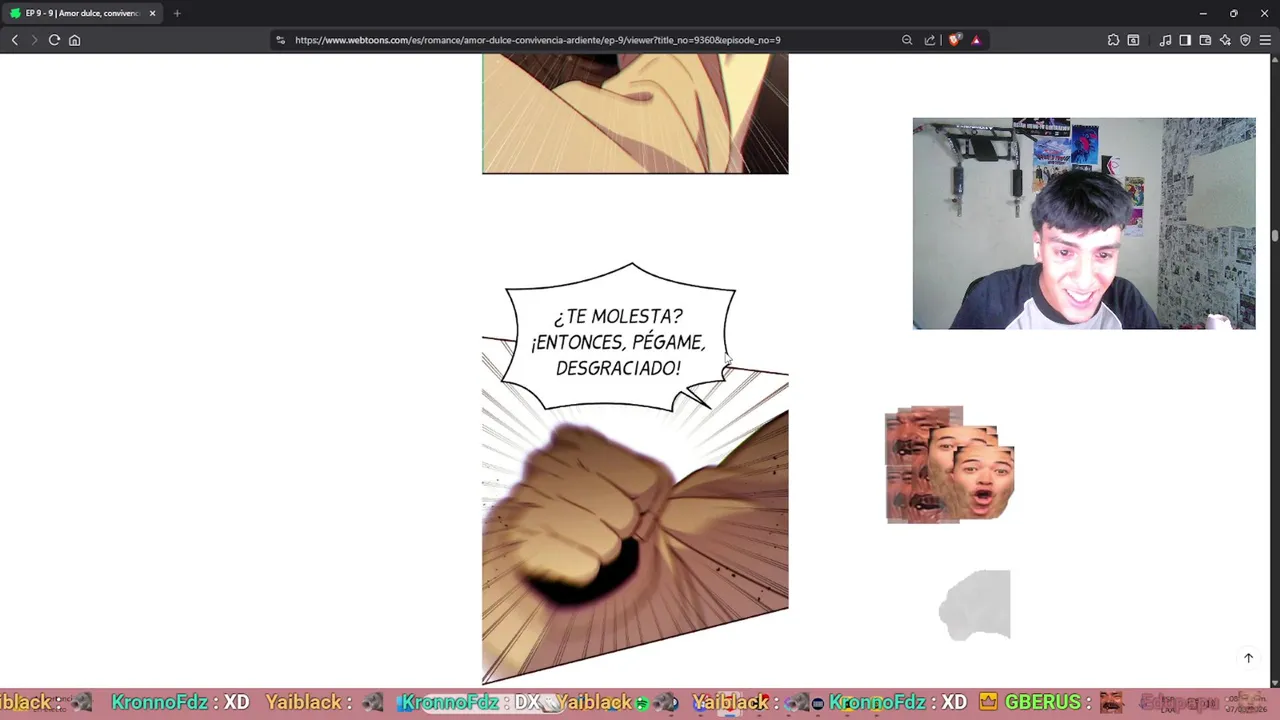Open the Brave Wallet icon
This screenshot has height=720, width=1280.
coord(1205,40)
